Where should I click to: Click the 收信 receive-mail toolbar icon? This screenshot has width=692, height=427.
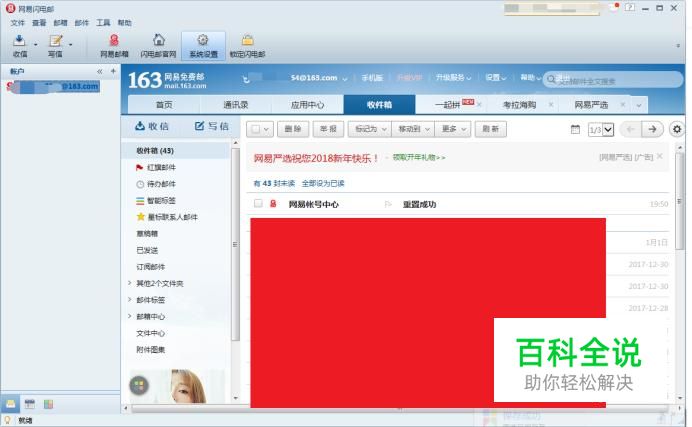point(19,46)
